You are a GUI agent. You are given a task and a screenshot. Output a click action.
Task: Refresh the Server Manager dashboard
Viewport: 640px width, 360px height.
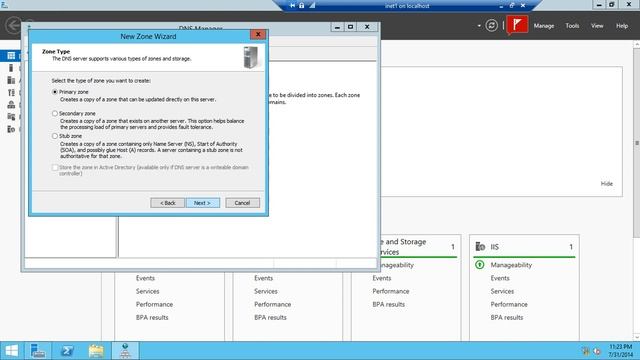pos(491,26)
